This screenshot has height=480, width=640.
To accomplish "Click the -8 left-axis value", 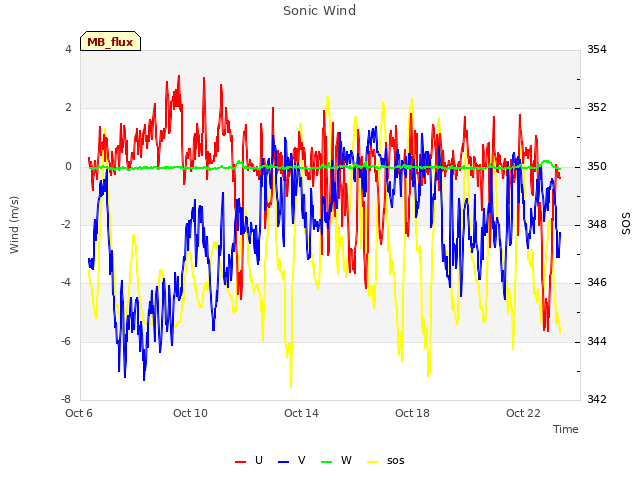I will tap(66, 399).
